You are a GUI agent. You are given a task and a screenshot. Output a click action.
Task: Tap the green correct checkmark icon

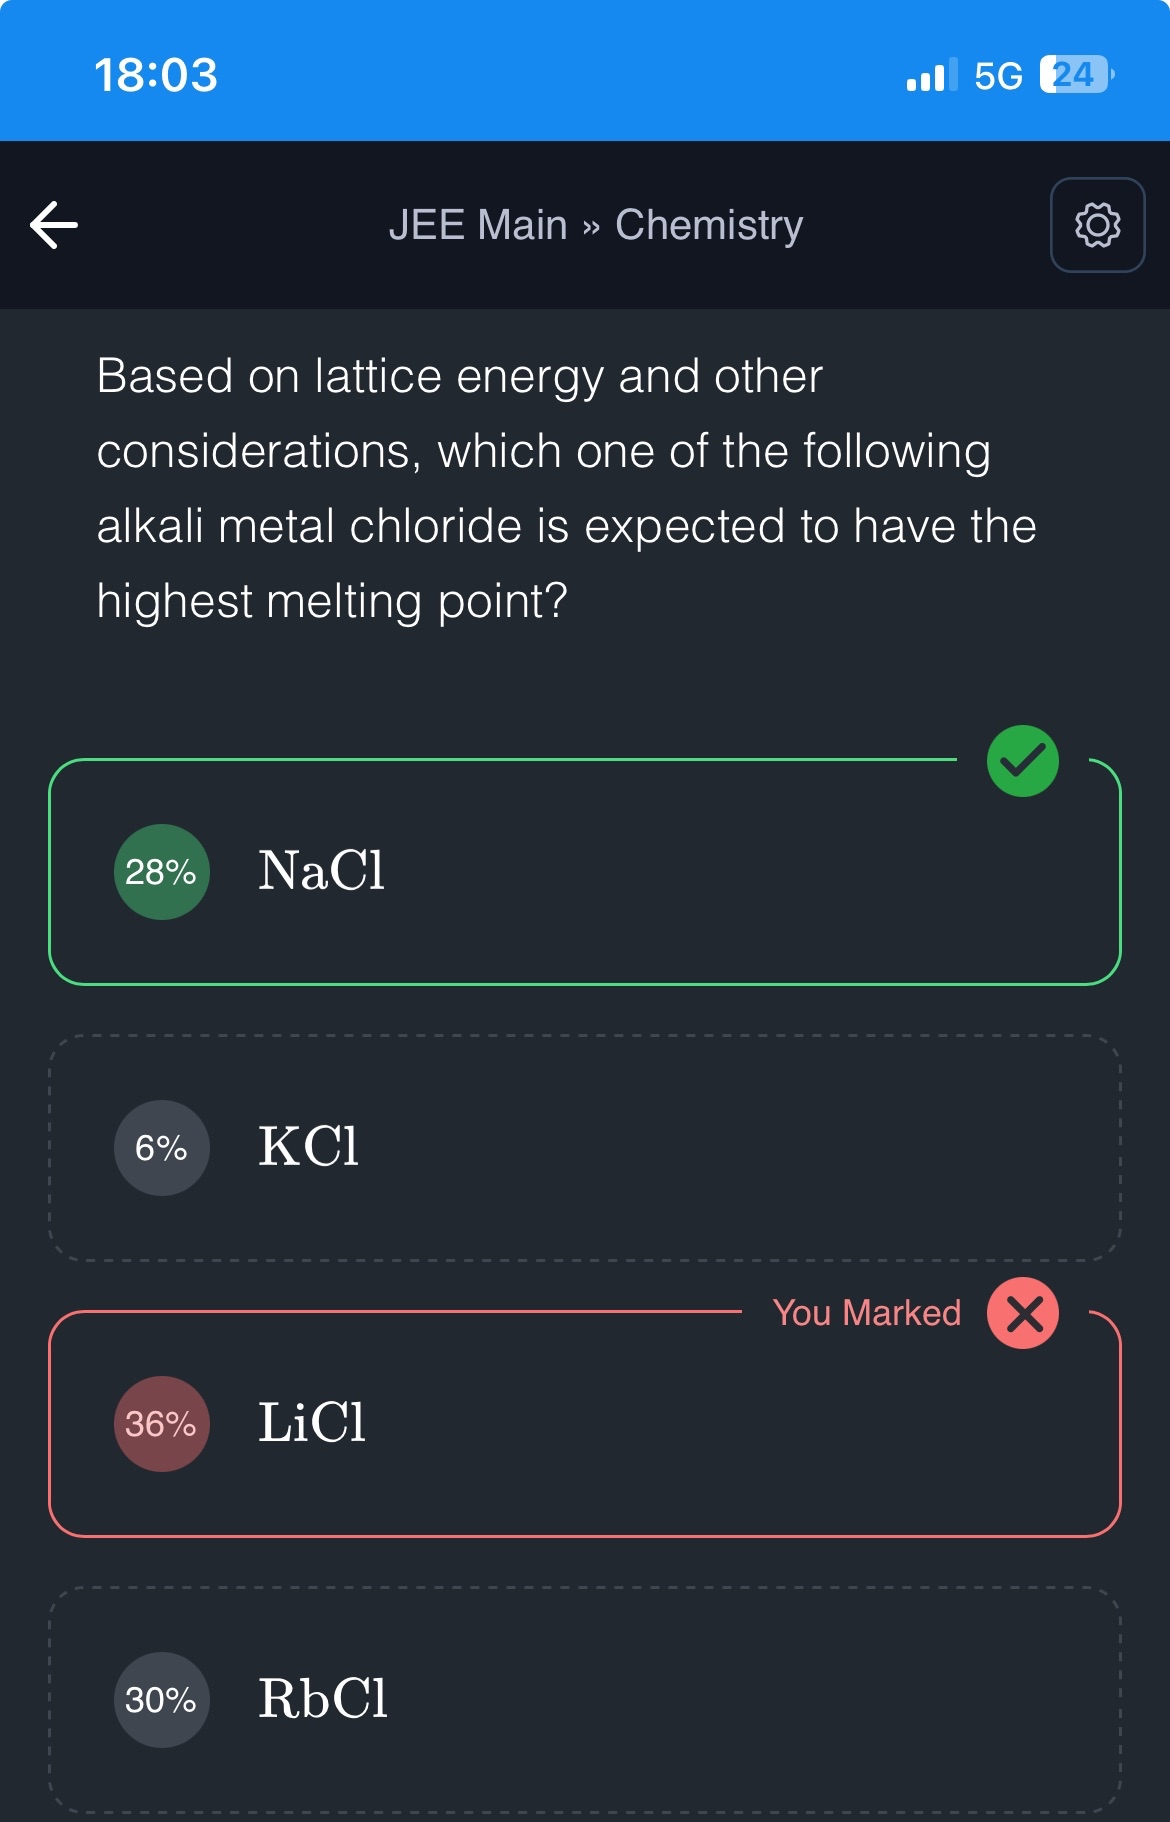[x=1022, y=761]
